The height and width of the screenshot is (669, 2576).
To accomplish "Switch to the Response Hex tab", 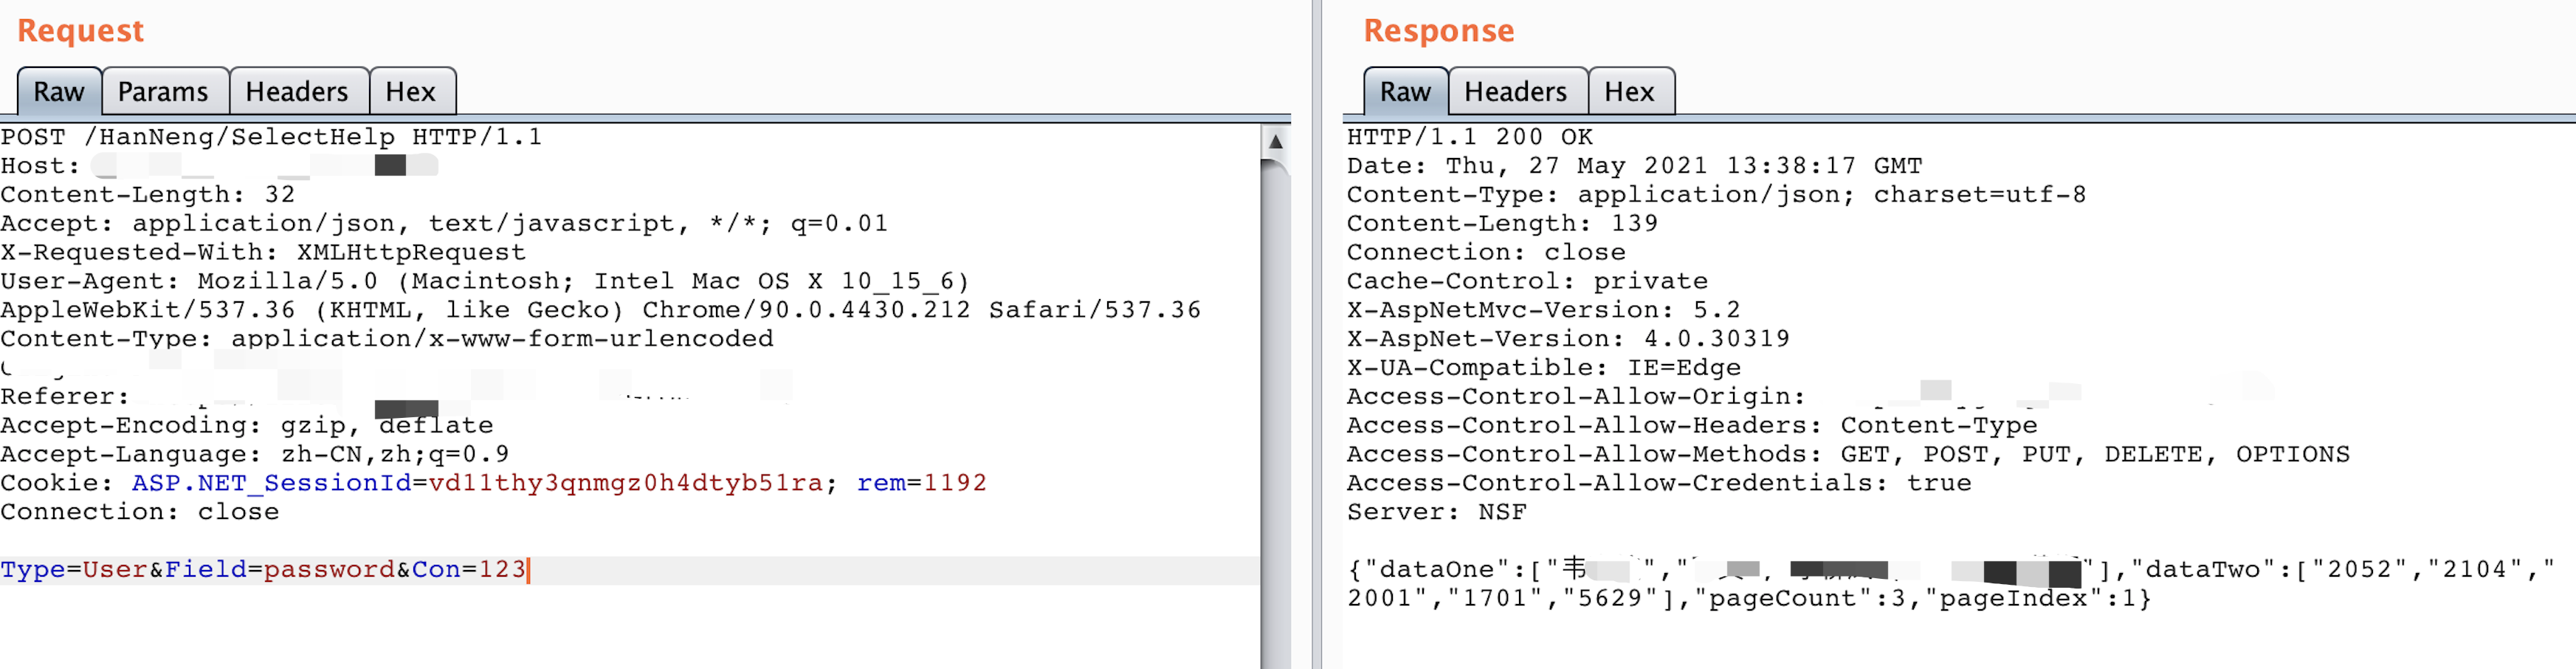I will pyautogui.click(x=1629, y=92).
